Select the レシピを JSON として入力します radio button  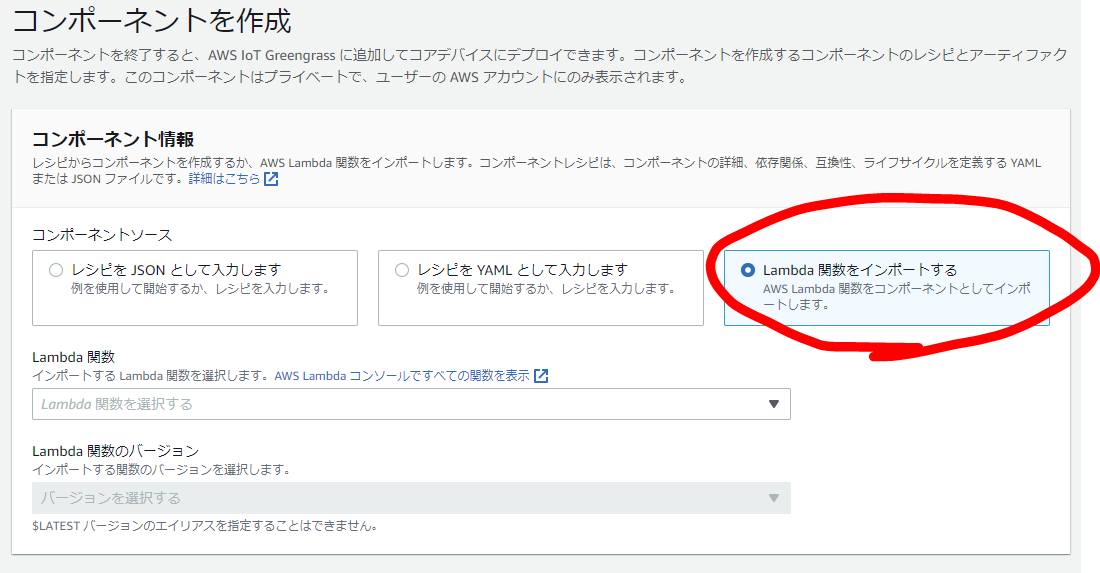pyautogui.click(x=56, y=270)
